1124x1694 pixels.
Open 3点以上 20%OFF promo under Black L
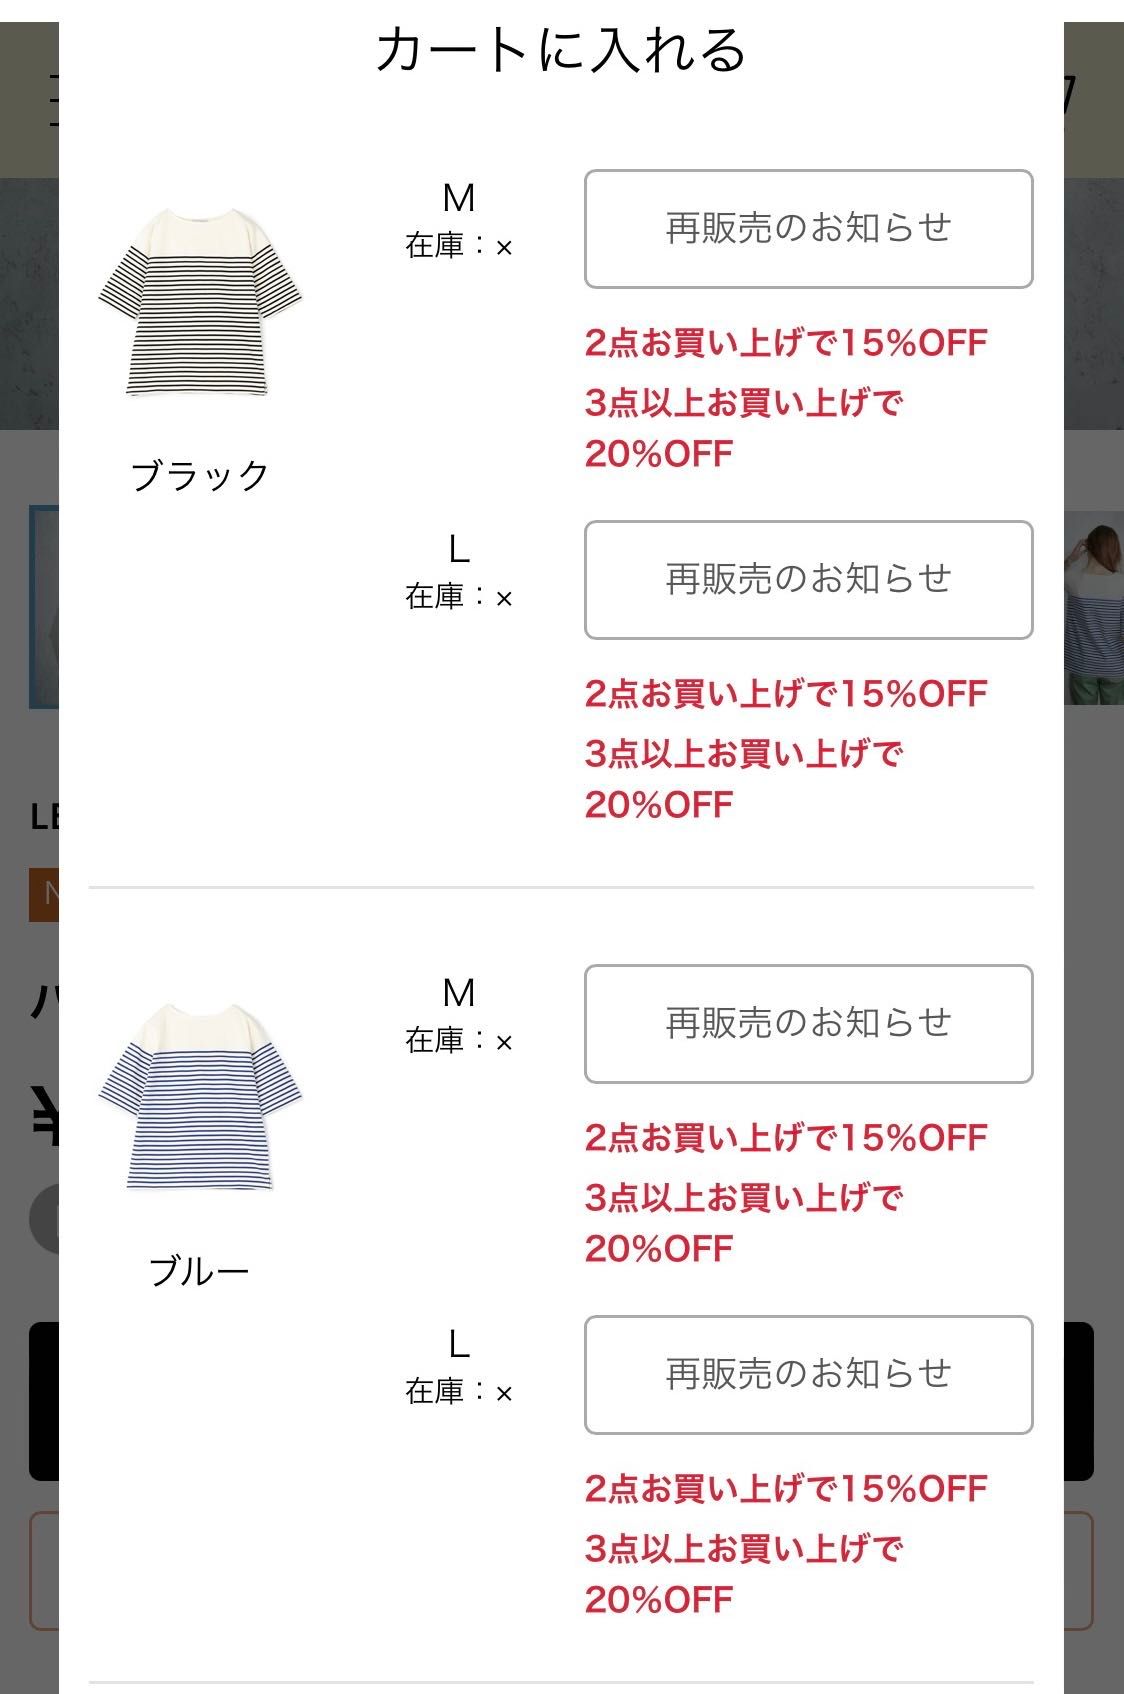point(744,779)
